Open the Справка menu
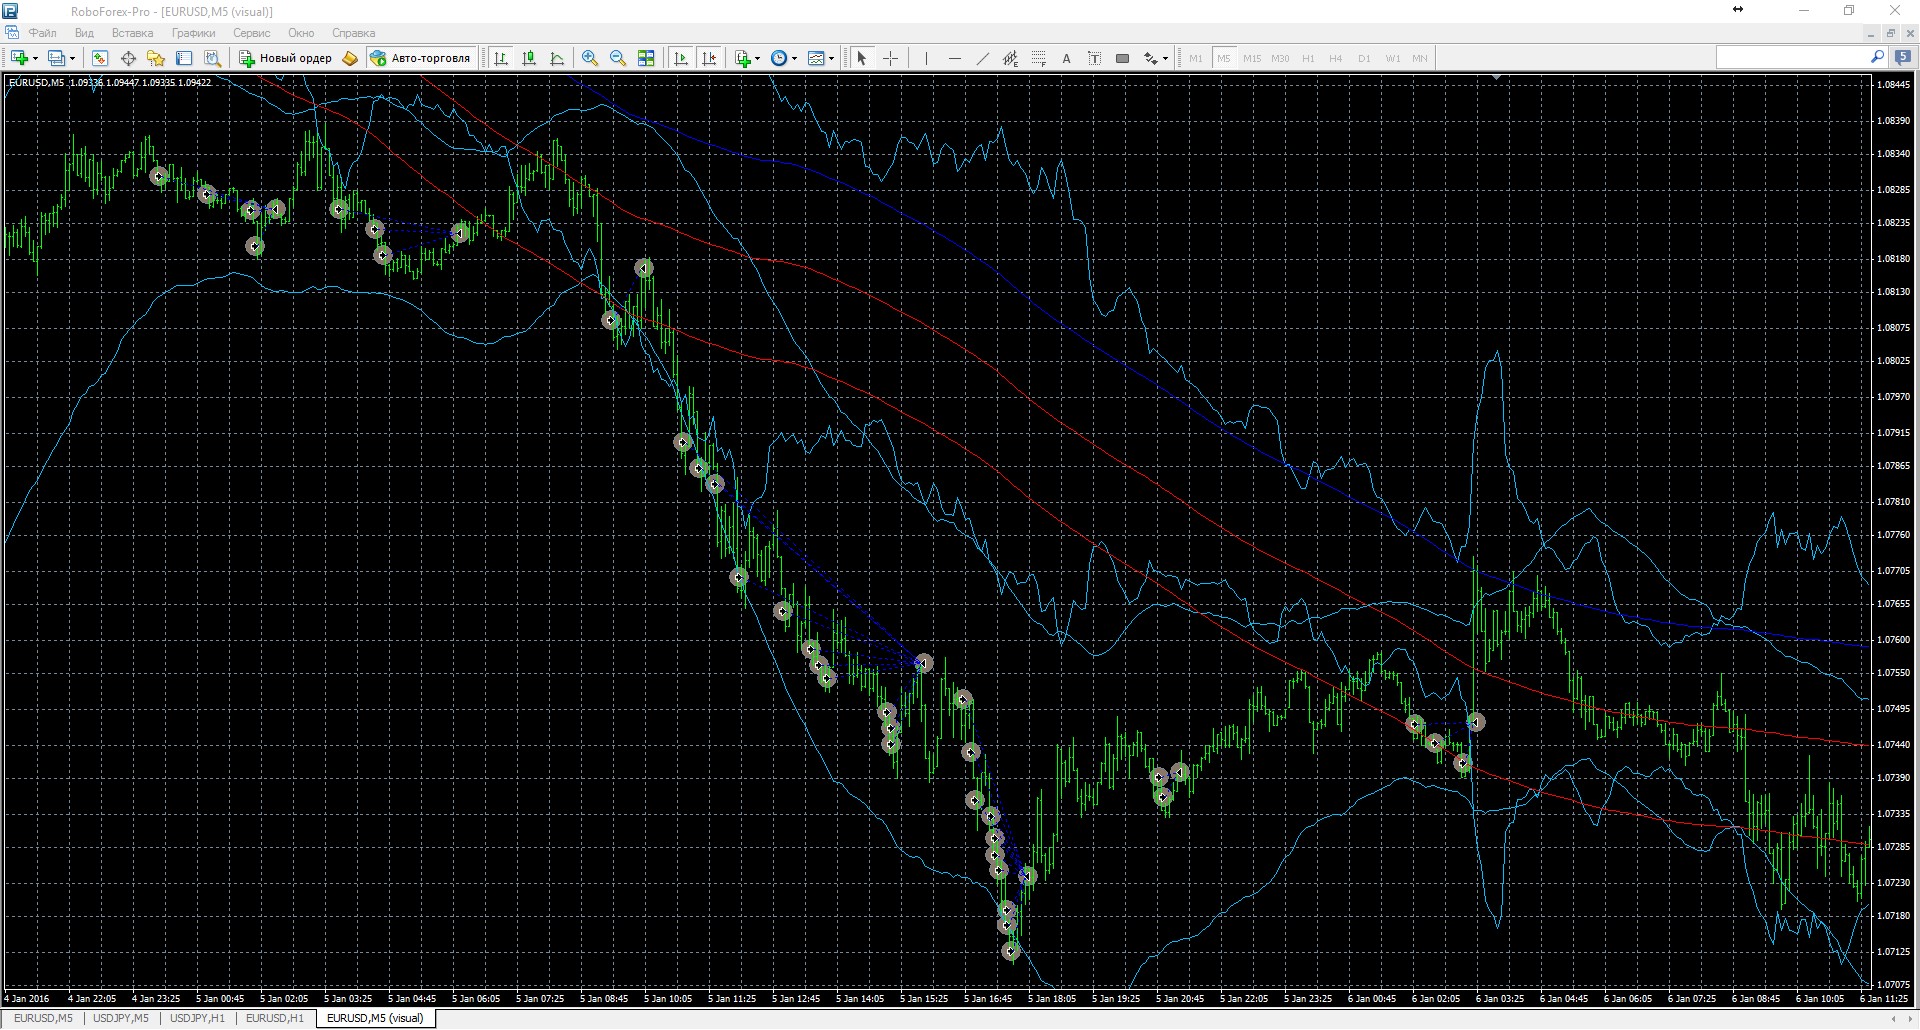Screen dimensions: 1920x1030 coord(354,33)
